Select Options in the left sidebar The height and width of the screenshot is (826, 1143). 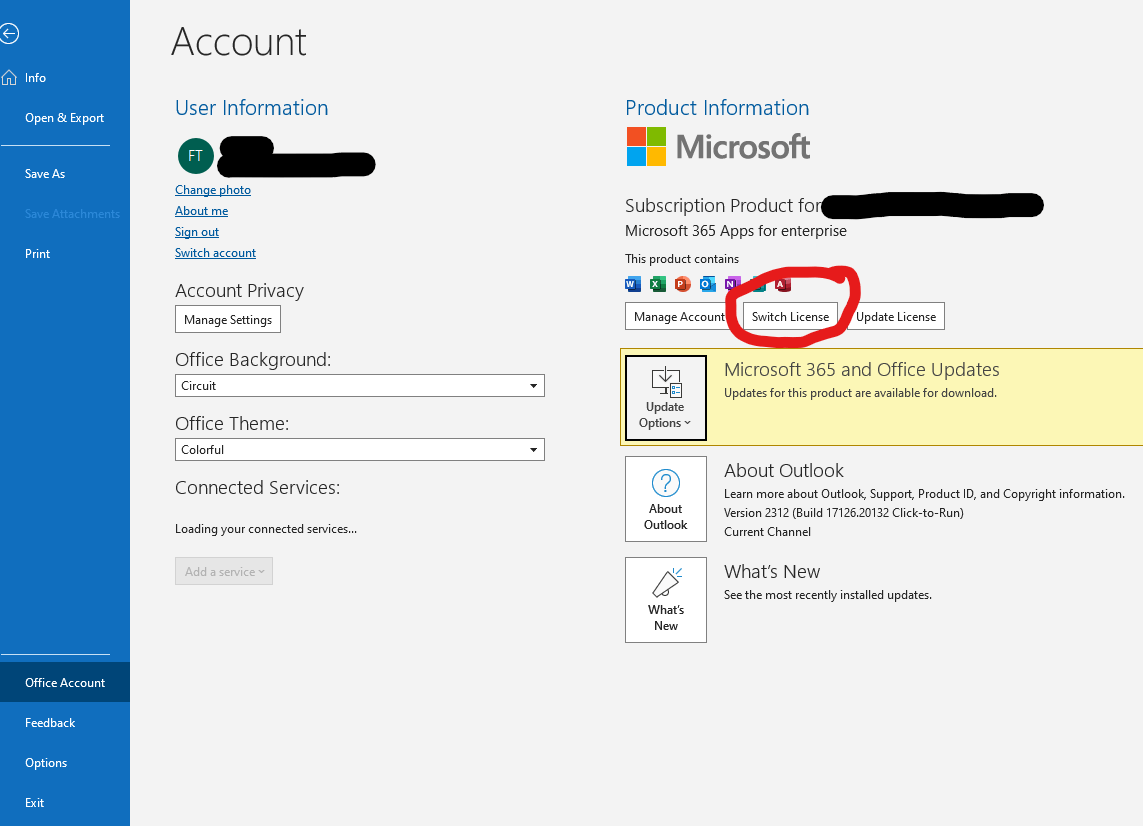click(x=46, y=762)
